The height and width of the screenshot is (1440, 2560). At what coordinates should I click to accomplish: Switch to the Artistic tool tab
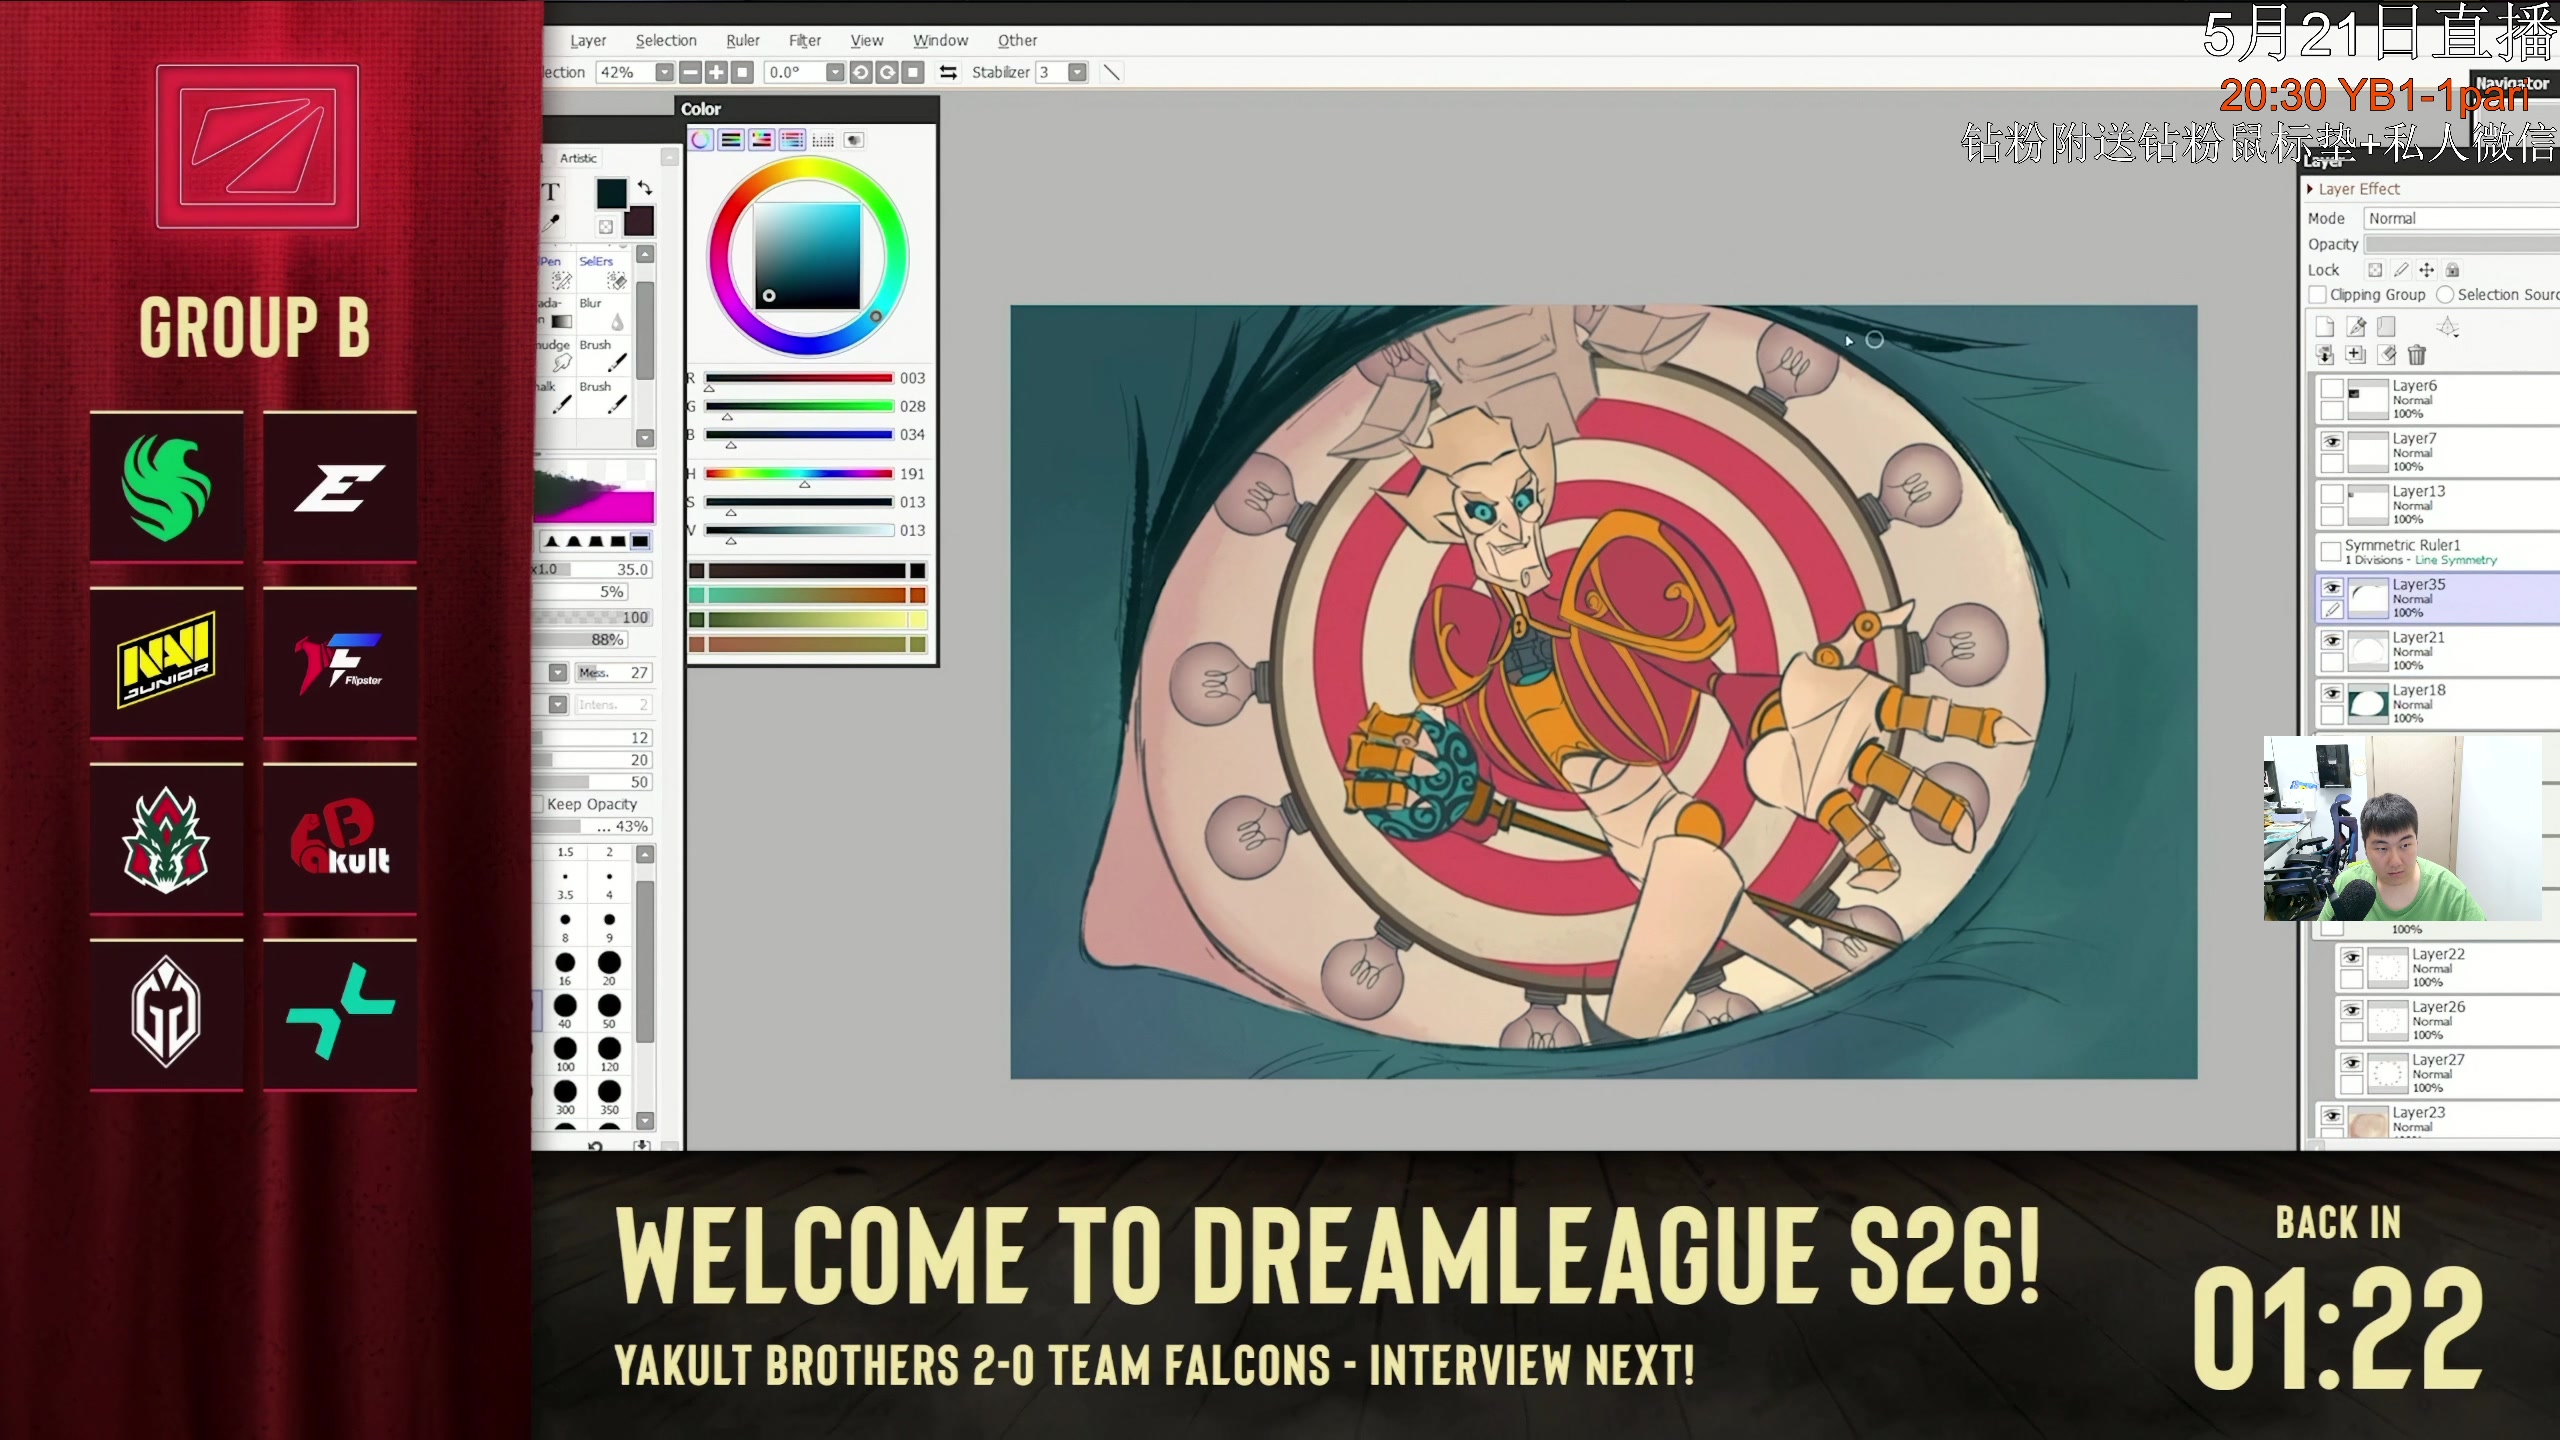click(x=578, y=158)
